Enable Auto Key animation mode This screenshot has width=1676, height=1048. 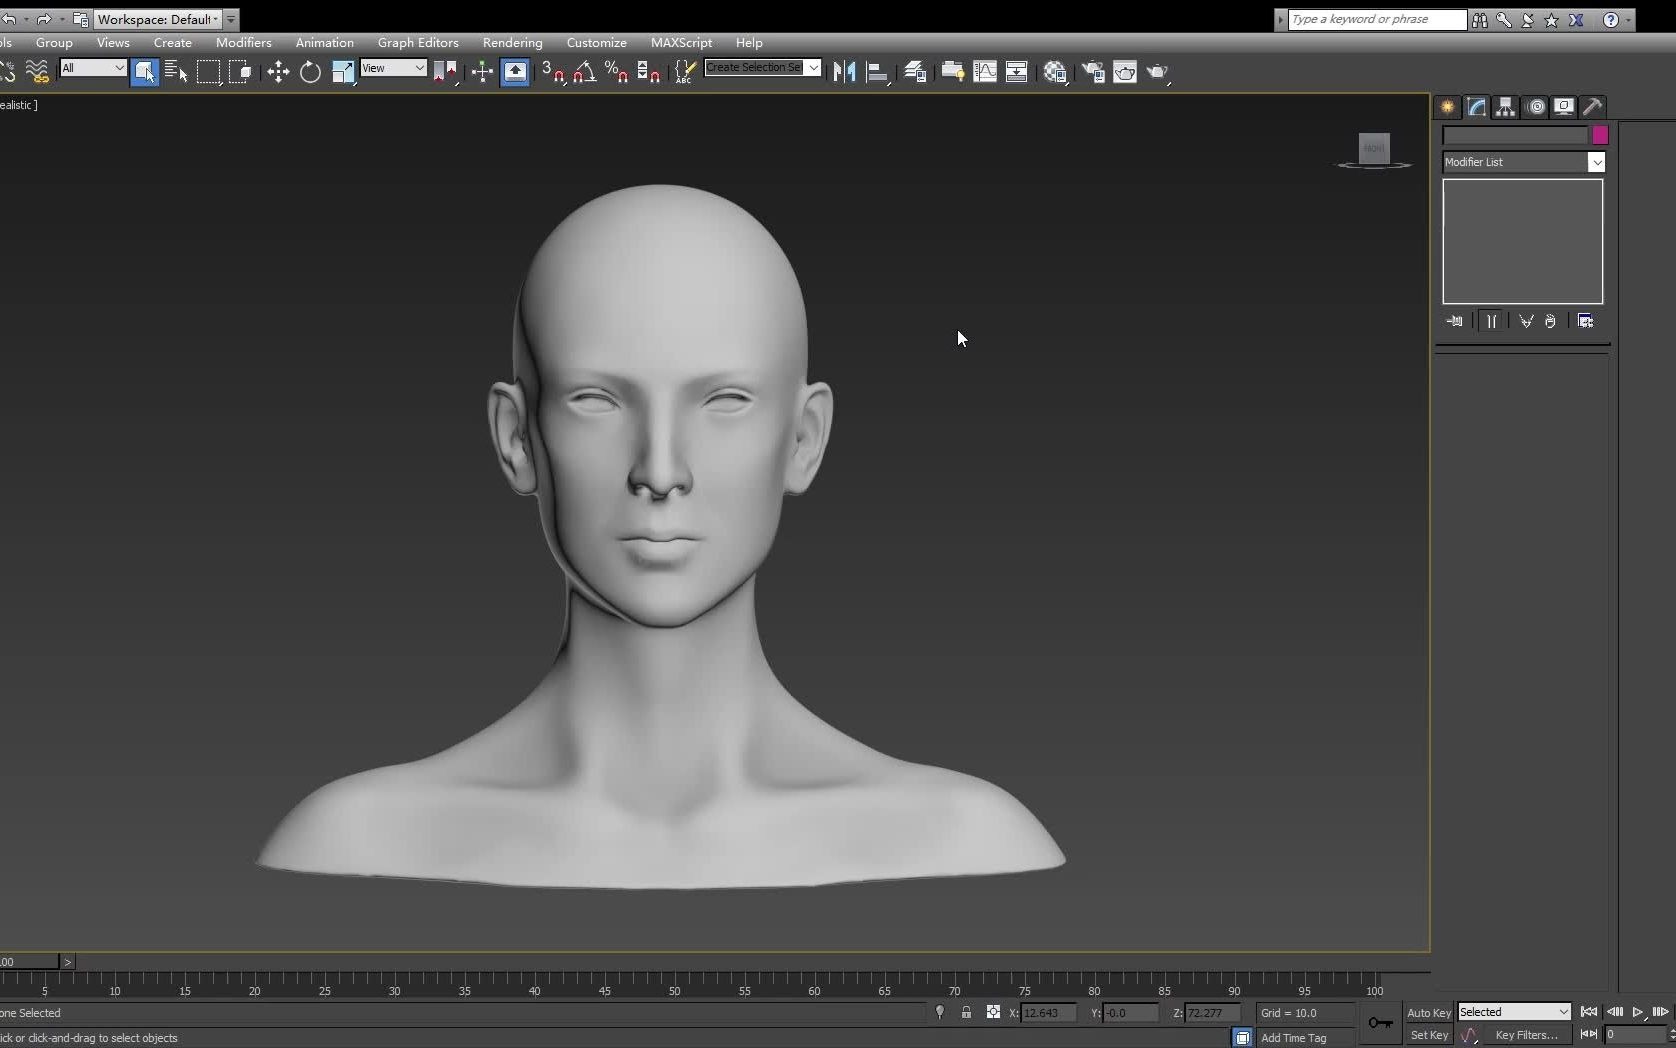point(1428,1012)
